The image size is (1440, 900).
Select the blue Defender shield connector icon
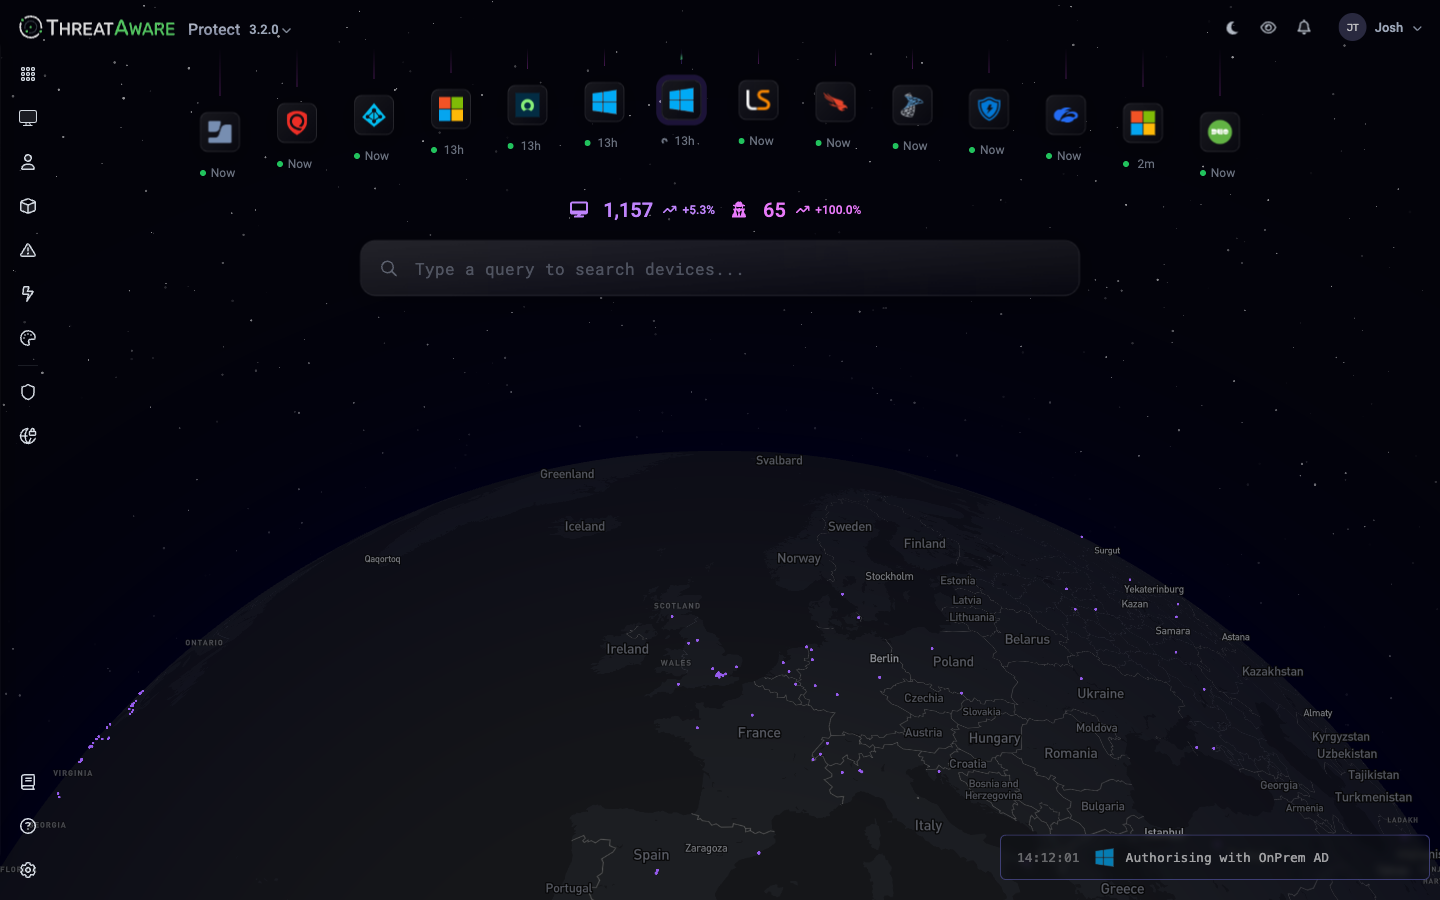(x=989, y=109)
